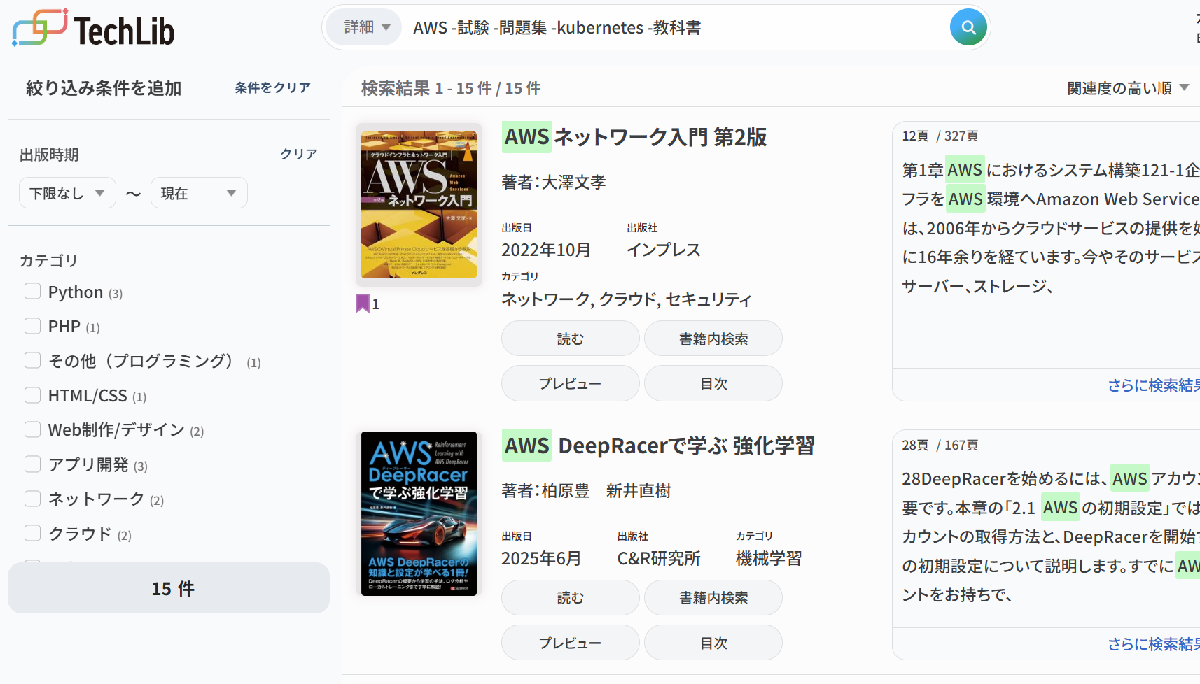The width and height of the screenshot is (1200, 684).
Task: Click the blue search magnifier button
Action: coord(967,27)
